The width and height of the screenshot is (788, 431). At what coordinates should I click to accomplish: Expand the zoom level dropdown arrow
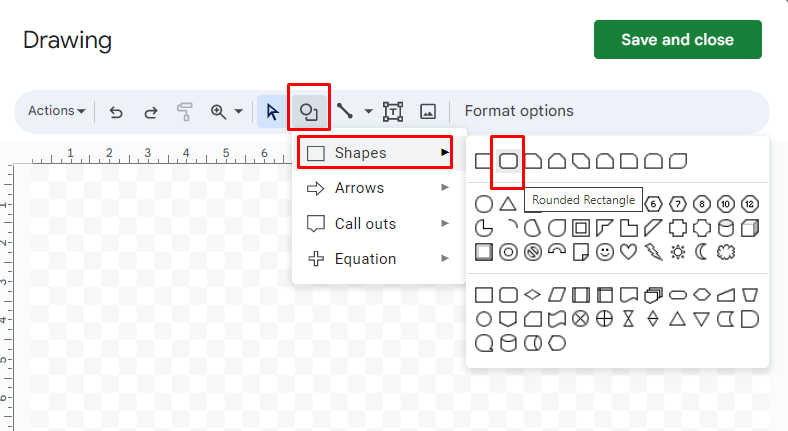[x=239, y=112]
